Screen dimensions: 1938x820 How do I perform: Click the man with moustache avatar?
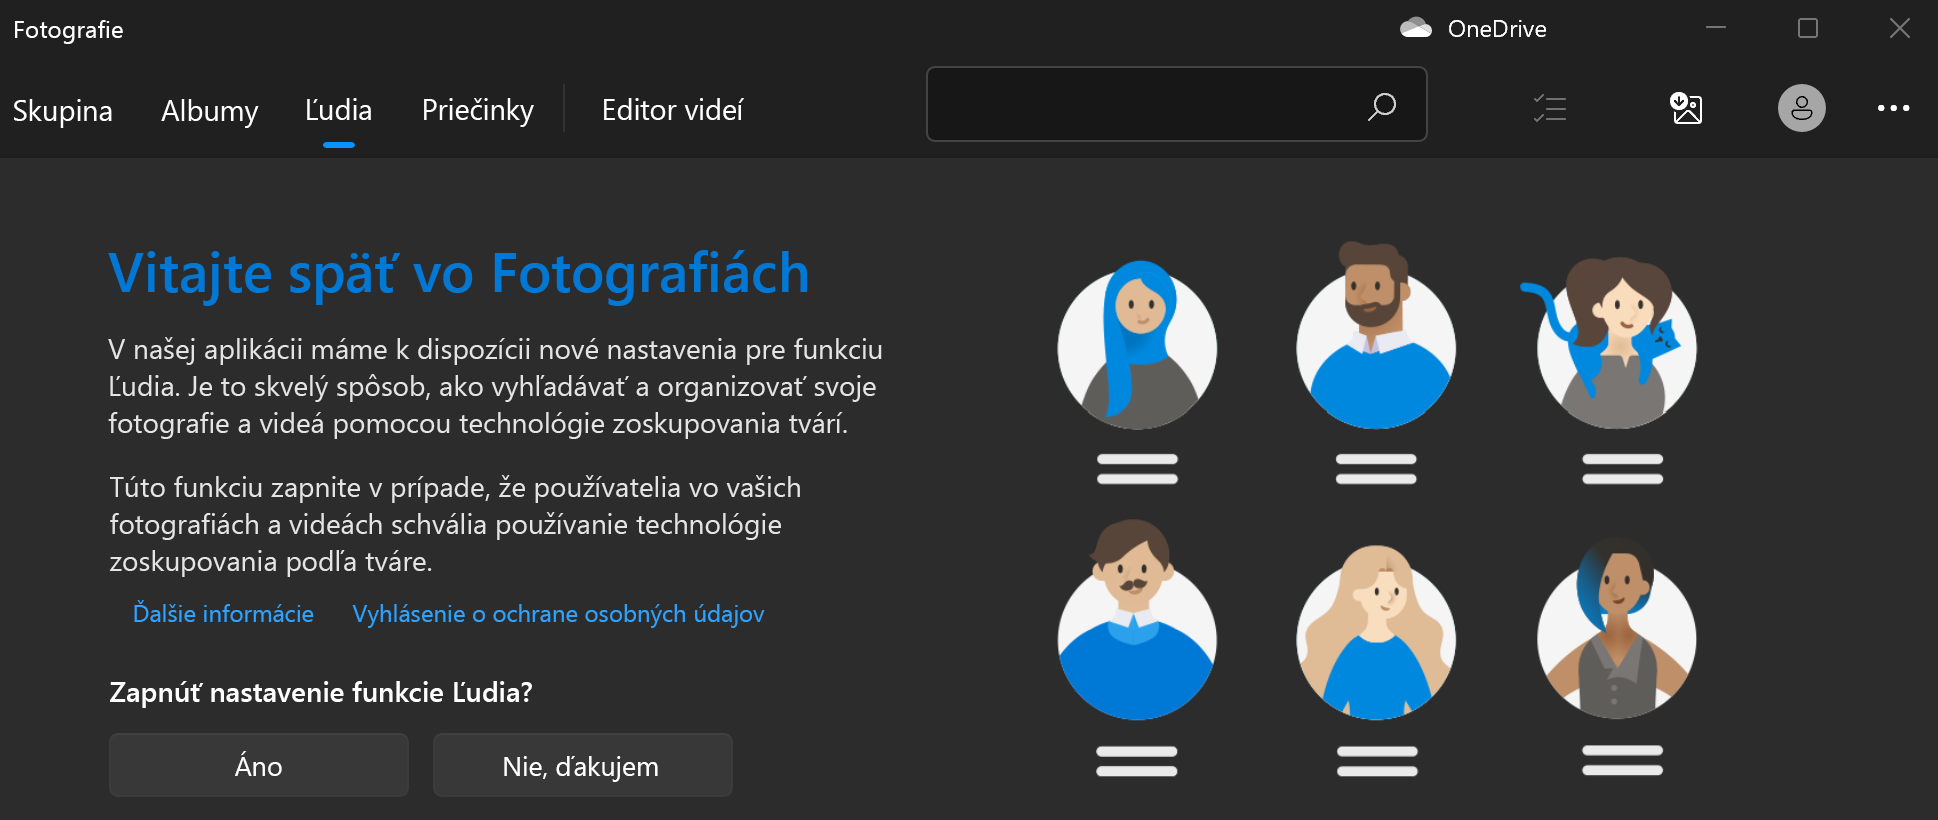[1137, 620]
